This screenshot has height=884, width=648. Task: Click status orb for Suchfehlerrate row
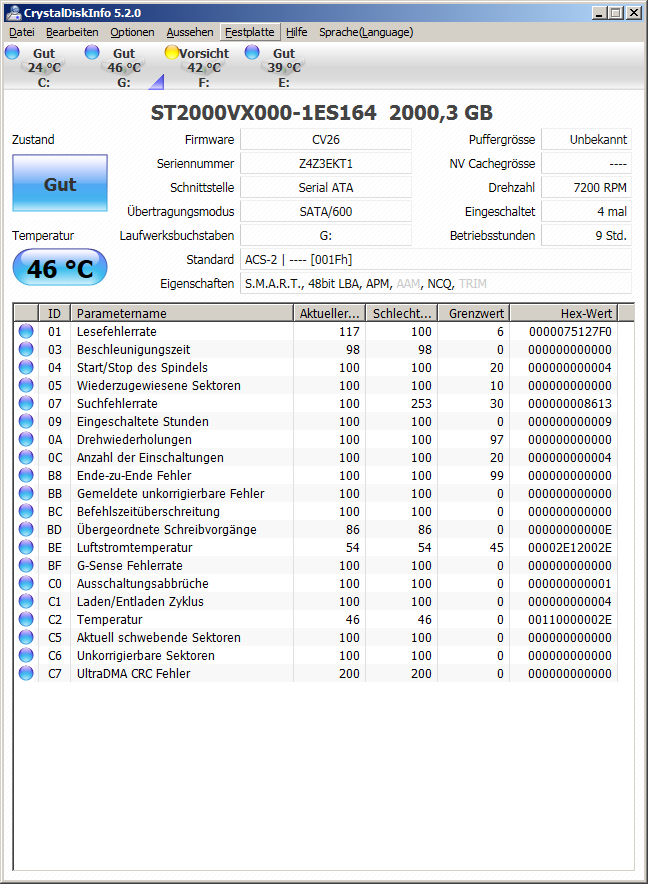tap(26, 404)
